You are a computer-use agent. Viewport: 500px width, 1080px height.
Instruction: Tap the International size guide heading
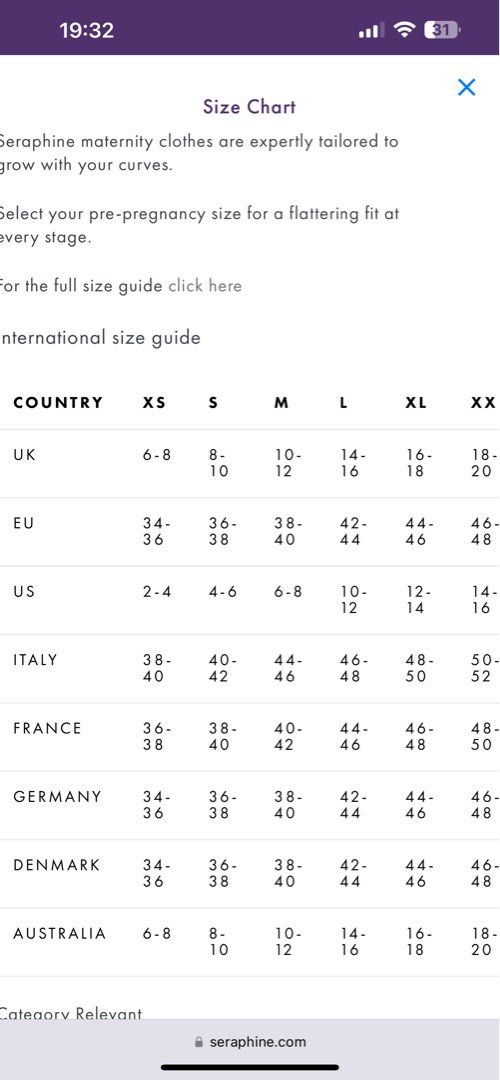(101, 338)
